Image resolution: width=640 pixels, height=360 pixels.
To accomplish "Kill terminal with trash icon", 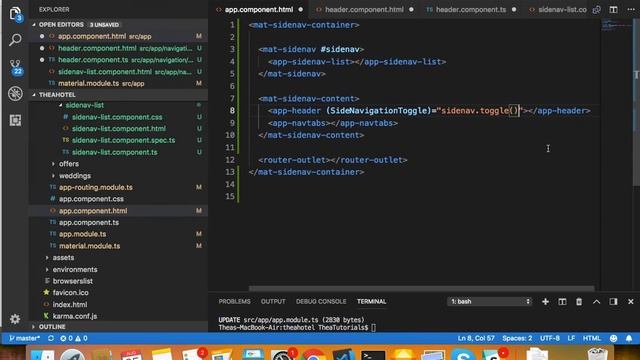I will (x=579, y=302).
